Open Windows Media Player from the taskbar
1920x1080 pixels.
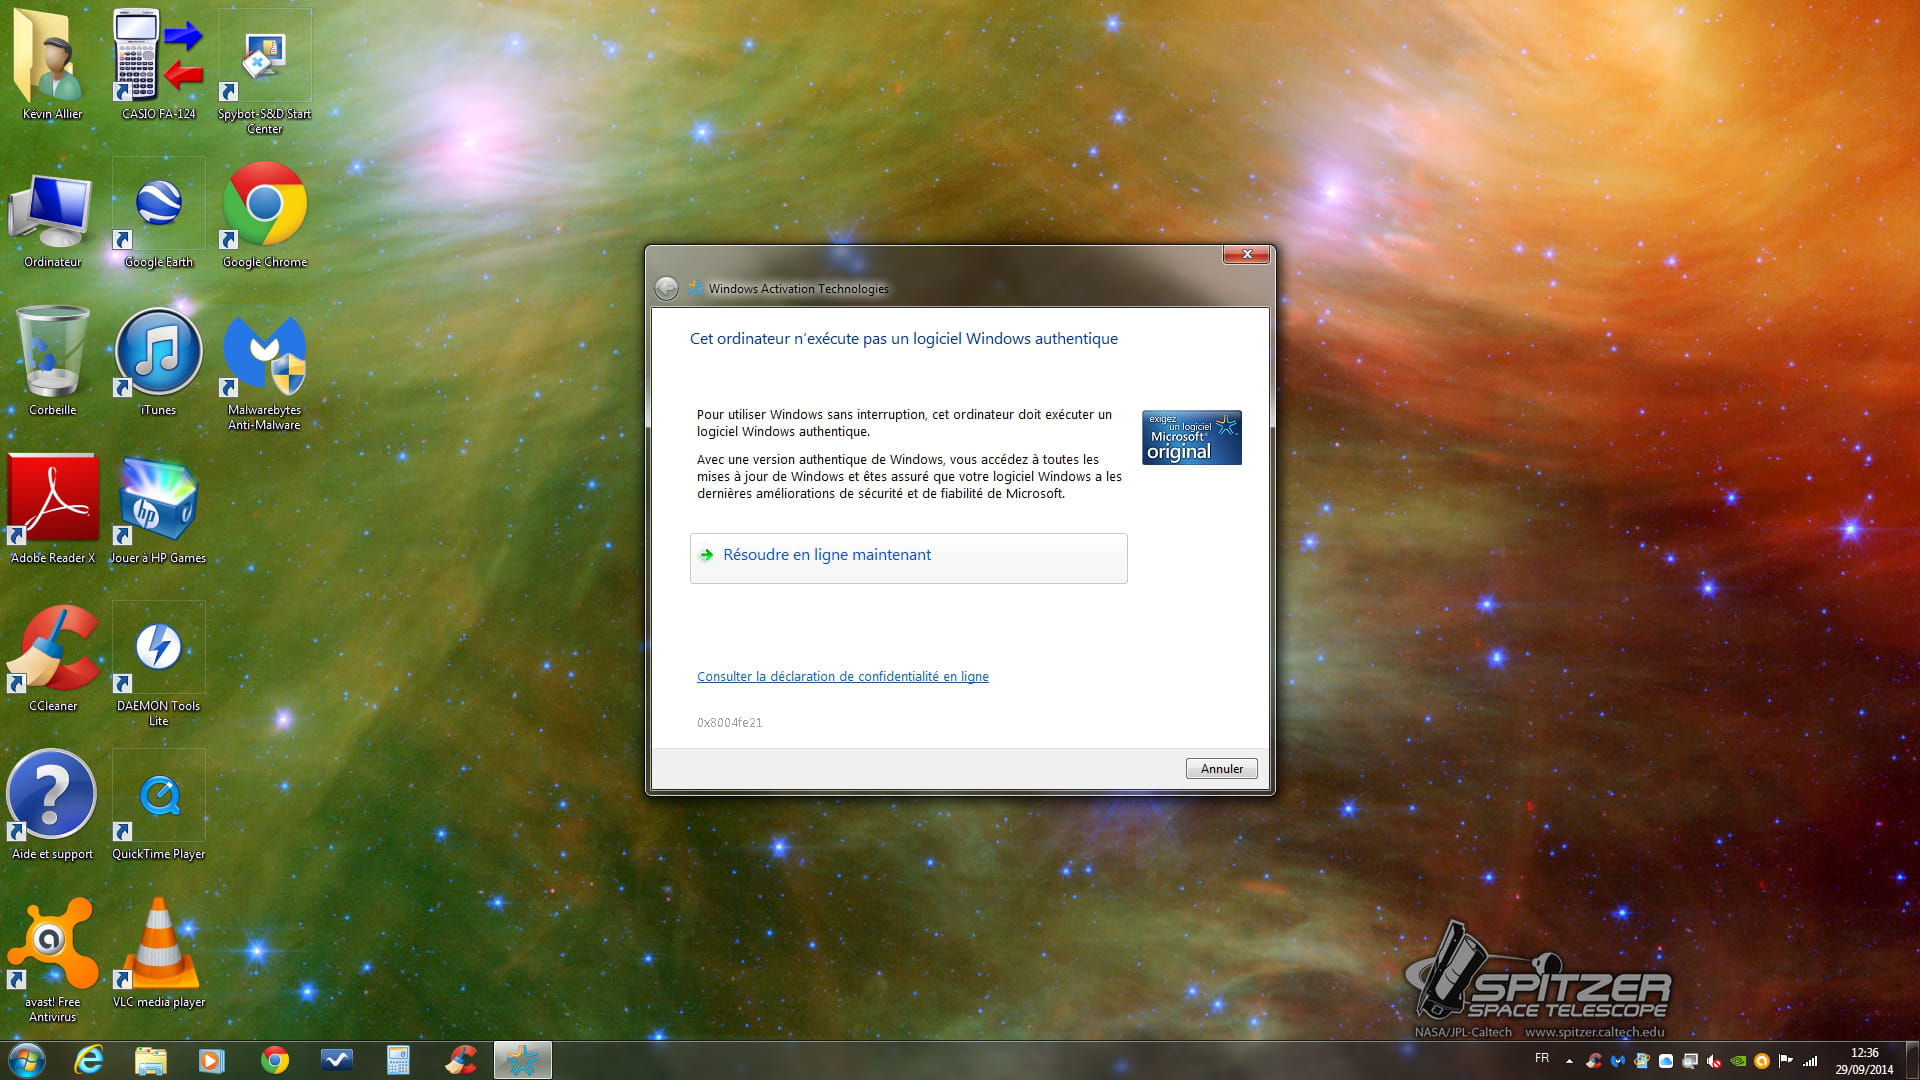212,1060
